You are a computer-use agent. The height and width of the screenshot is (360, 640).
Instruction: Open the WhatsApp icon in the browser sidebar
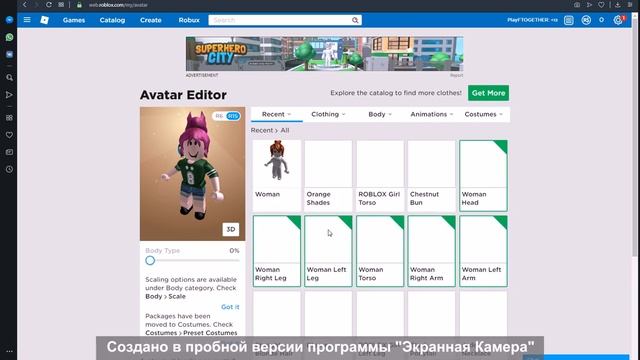[9, 37]
